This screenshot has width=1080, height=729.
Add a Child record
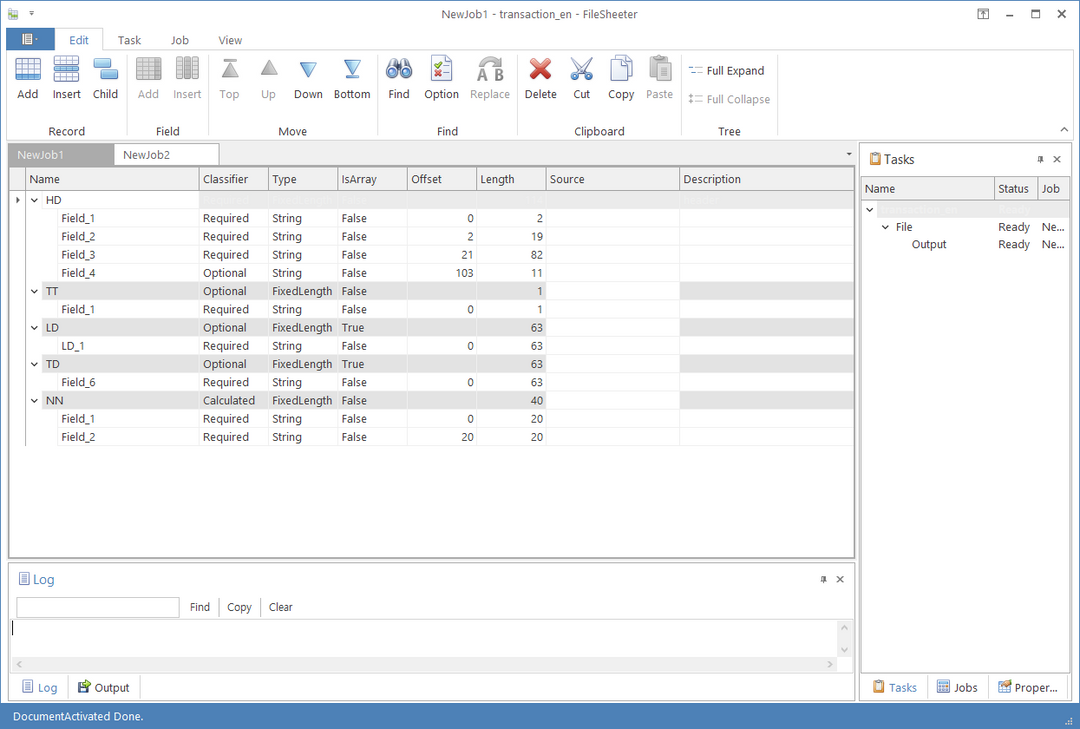(x=105, y=70)
